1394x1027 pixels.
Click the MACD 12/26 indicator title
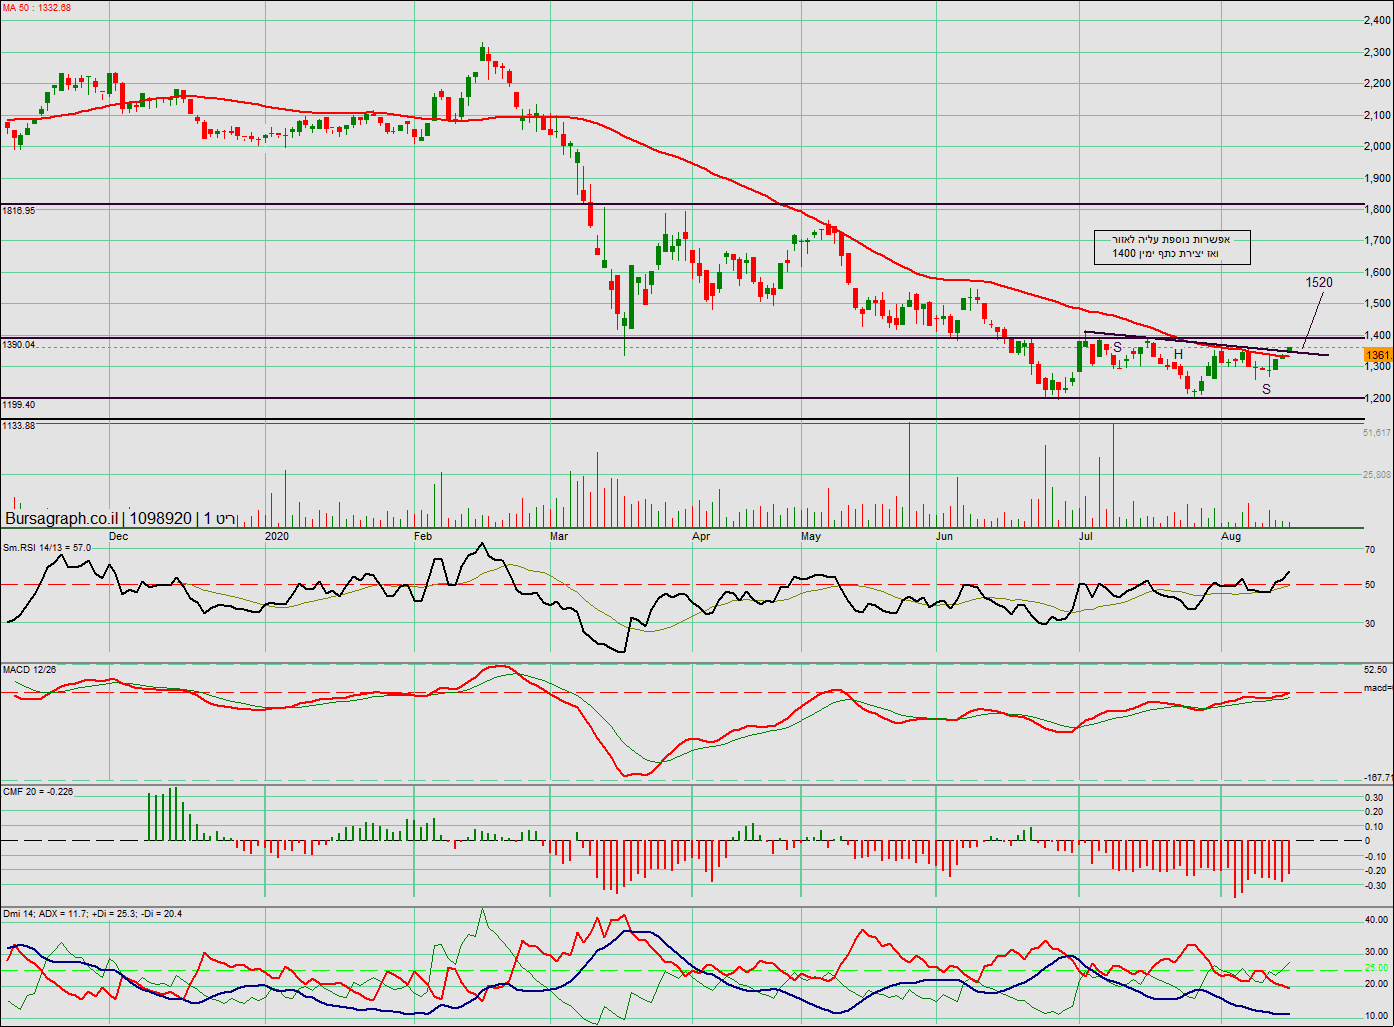30,669
